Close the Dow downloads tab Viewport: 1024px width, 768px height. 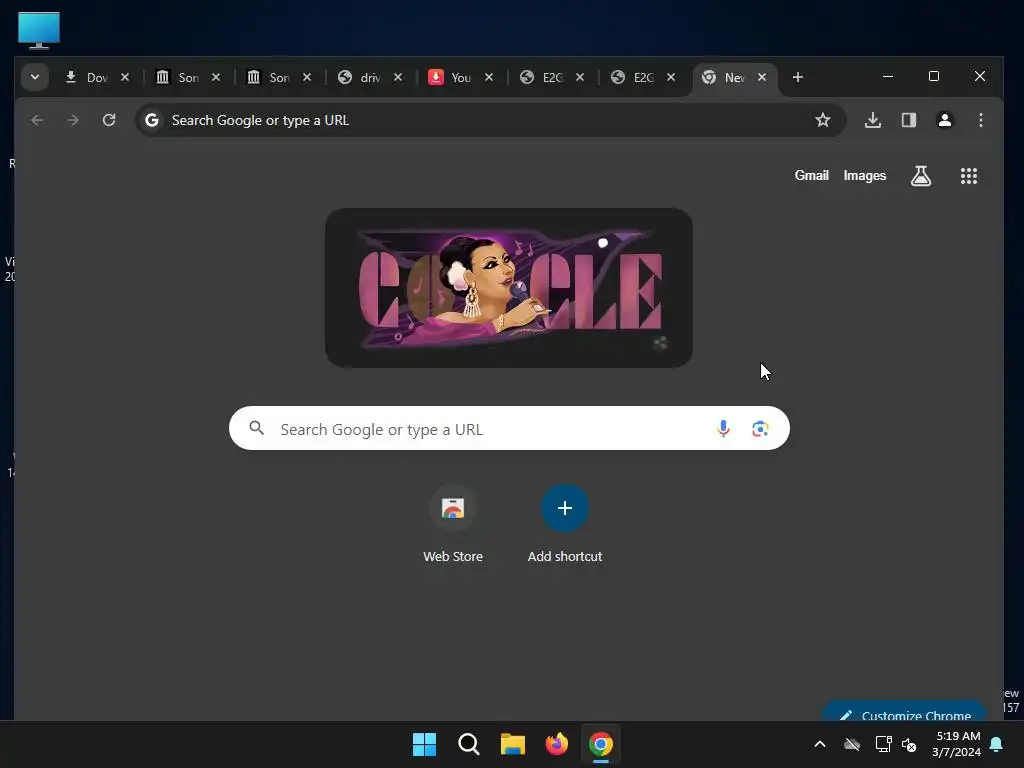(x=125, y=77)
